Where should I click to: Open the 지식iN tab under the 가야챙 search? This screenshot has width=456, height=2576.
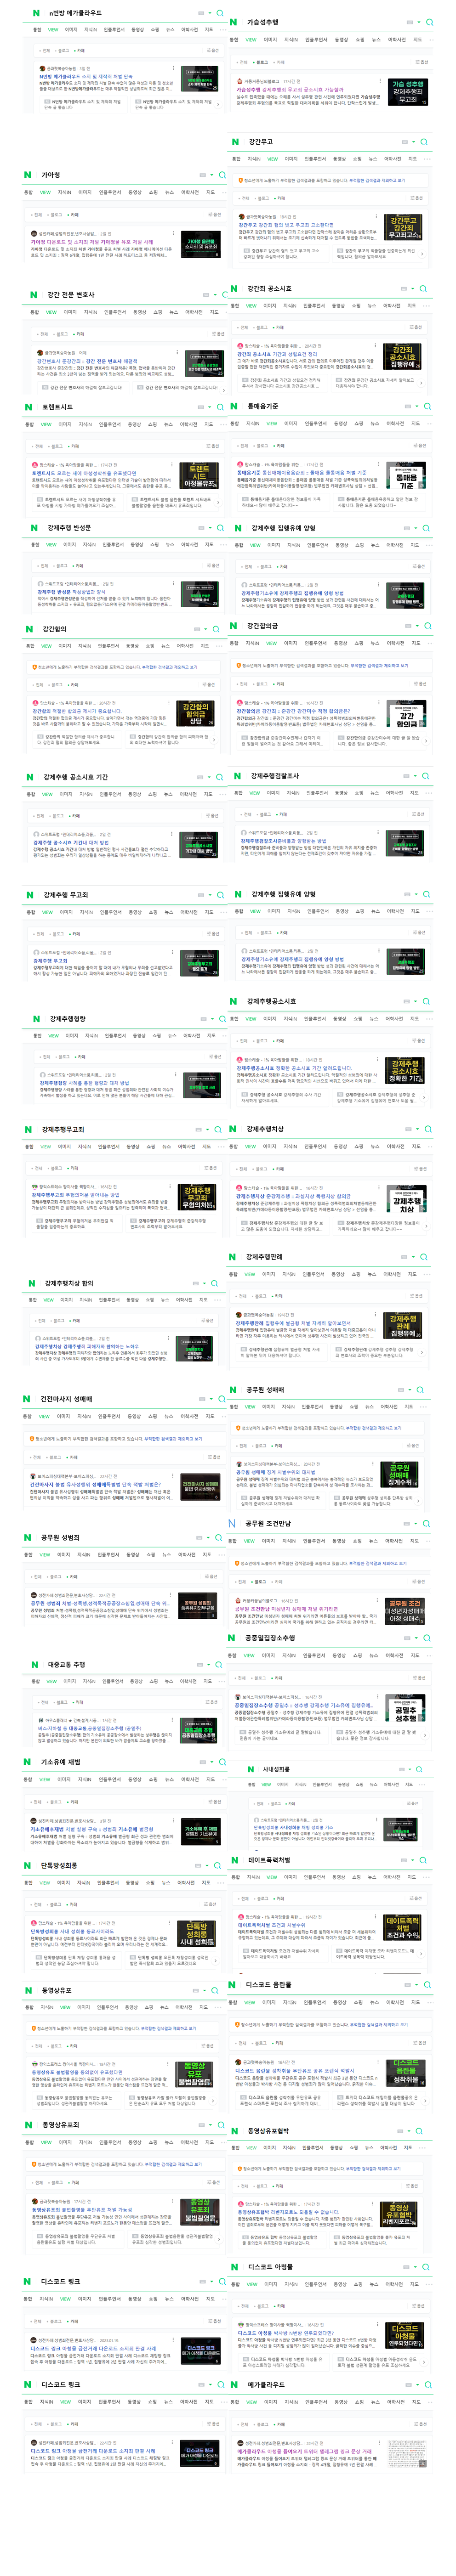coord(64,192)
